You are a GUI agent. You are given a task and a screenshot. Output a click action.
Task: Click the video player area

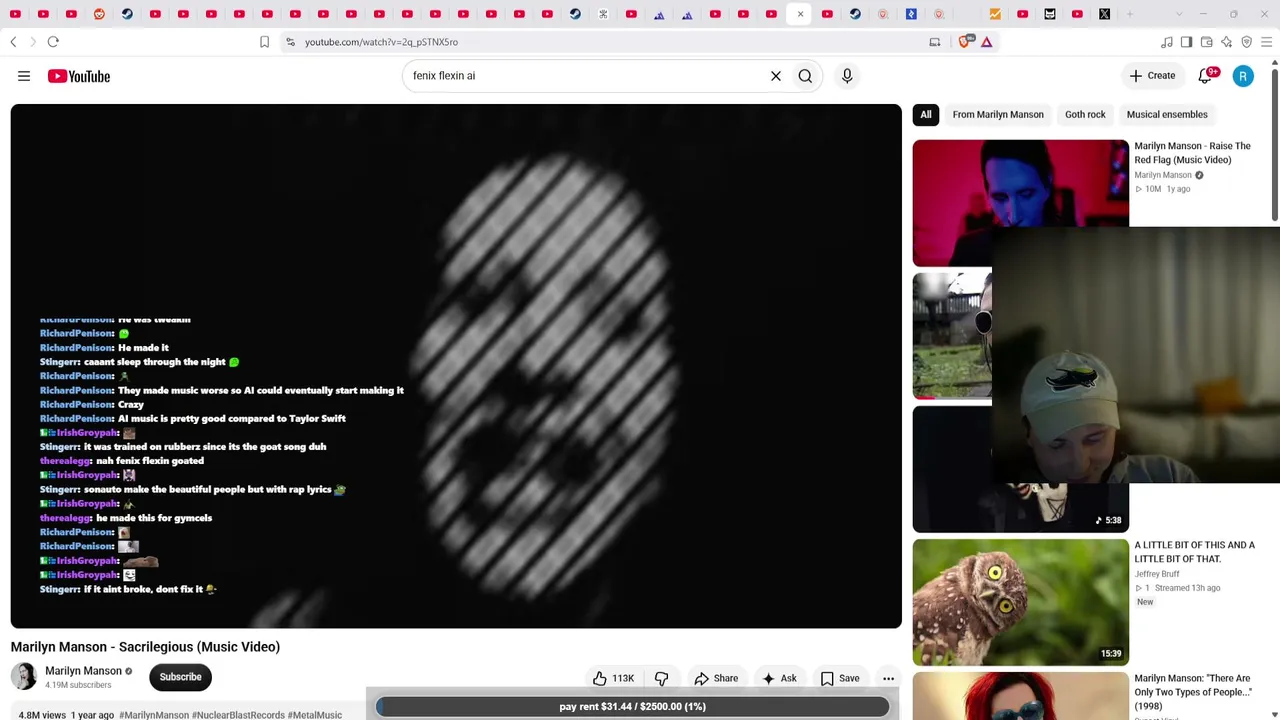click(456, 366)
